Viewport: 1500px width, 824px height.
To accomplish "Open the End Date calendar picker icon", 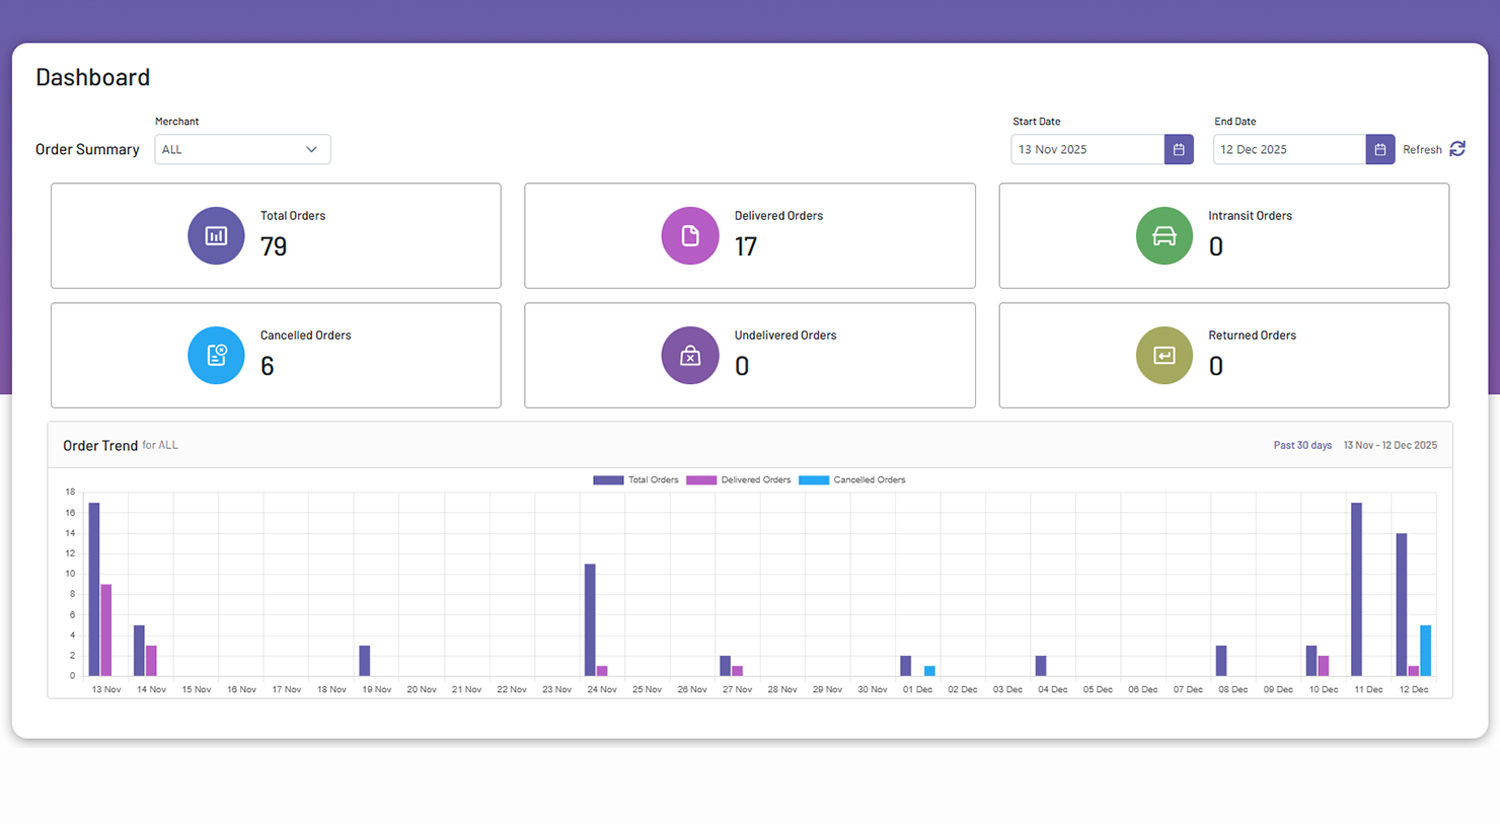I will click(1380, 148).
